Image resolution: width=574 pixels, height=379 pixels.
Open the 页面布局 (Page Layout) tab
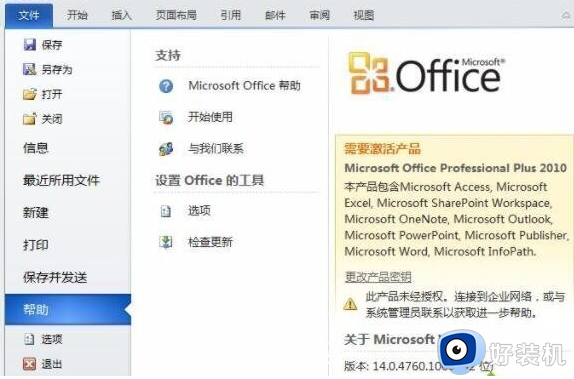click(176, 15)
